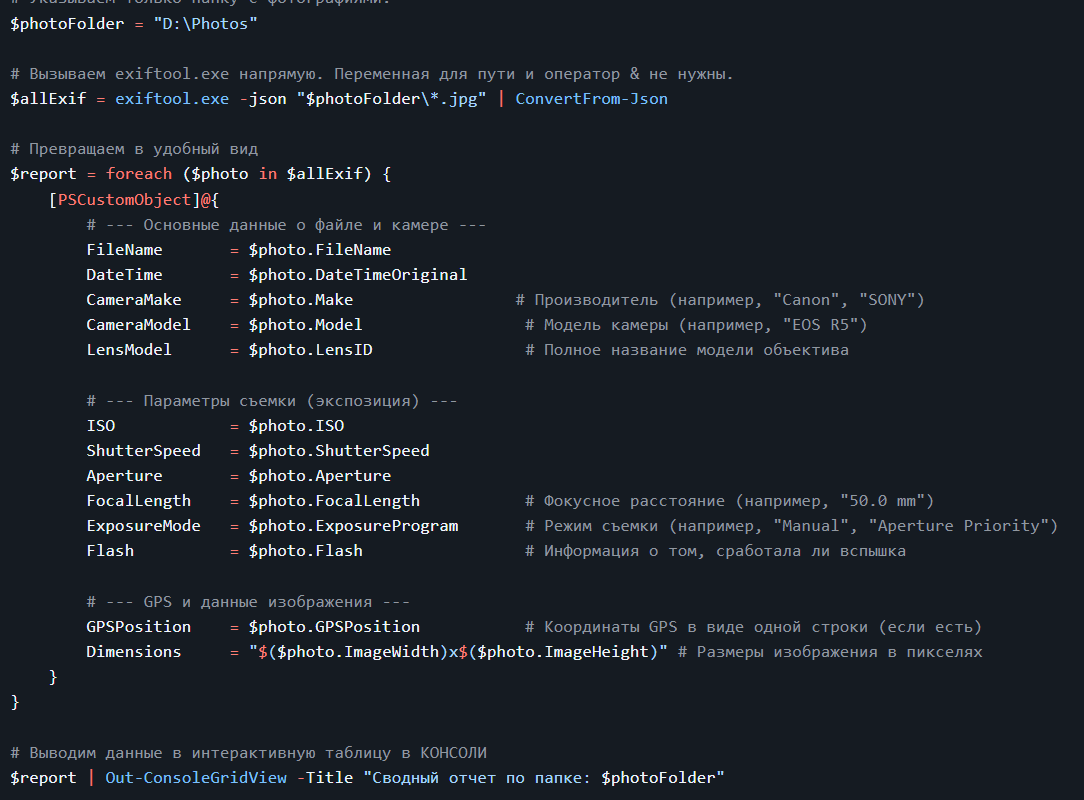Click the $photo.DateTimeOriginal value

[357, 275]
